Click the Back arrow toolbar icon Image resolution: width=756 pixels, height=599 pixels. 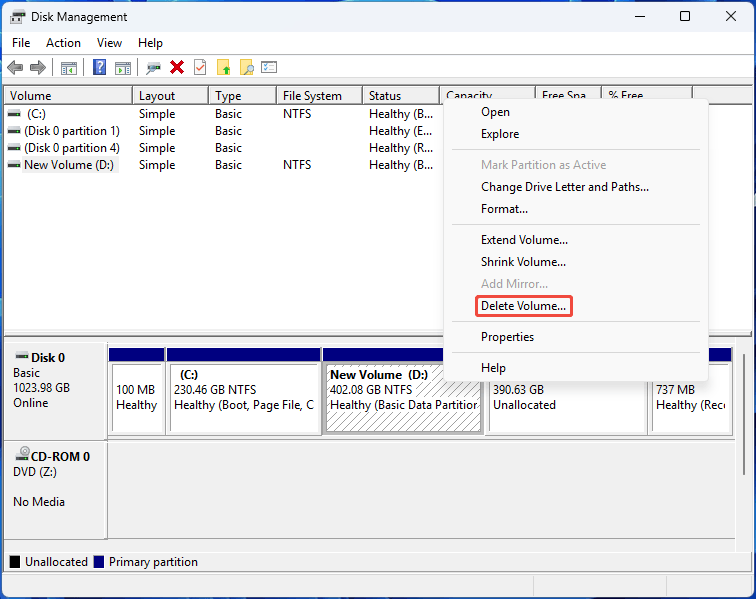point(15,68)
